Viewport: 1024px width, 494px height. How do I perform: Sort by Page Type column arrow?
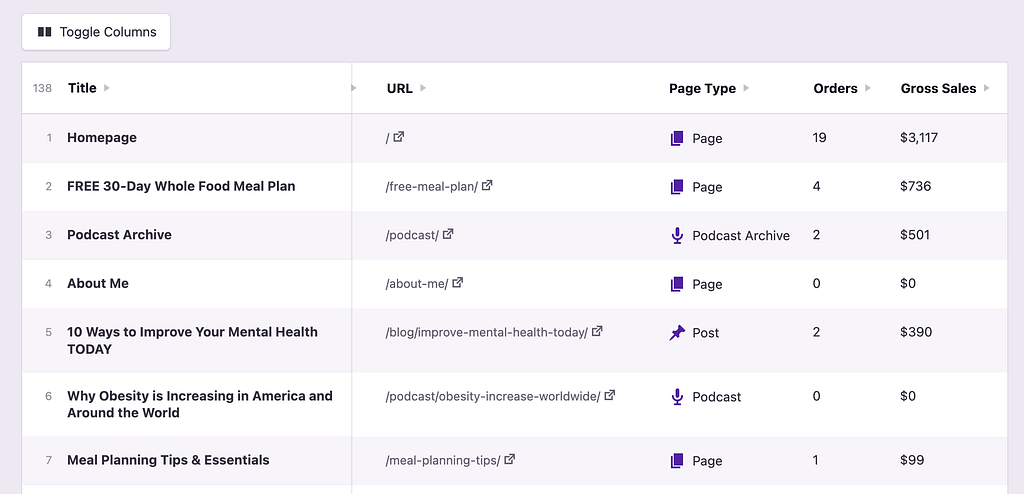(746, 88)
